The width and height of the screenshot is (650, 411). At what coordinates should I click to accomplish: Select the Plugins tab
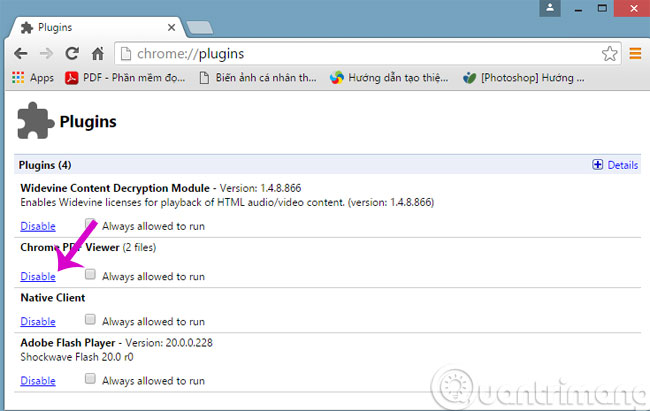(x=95, y=27)
